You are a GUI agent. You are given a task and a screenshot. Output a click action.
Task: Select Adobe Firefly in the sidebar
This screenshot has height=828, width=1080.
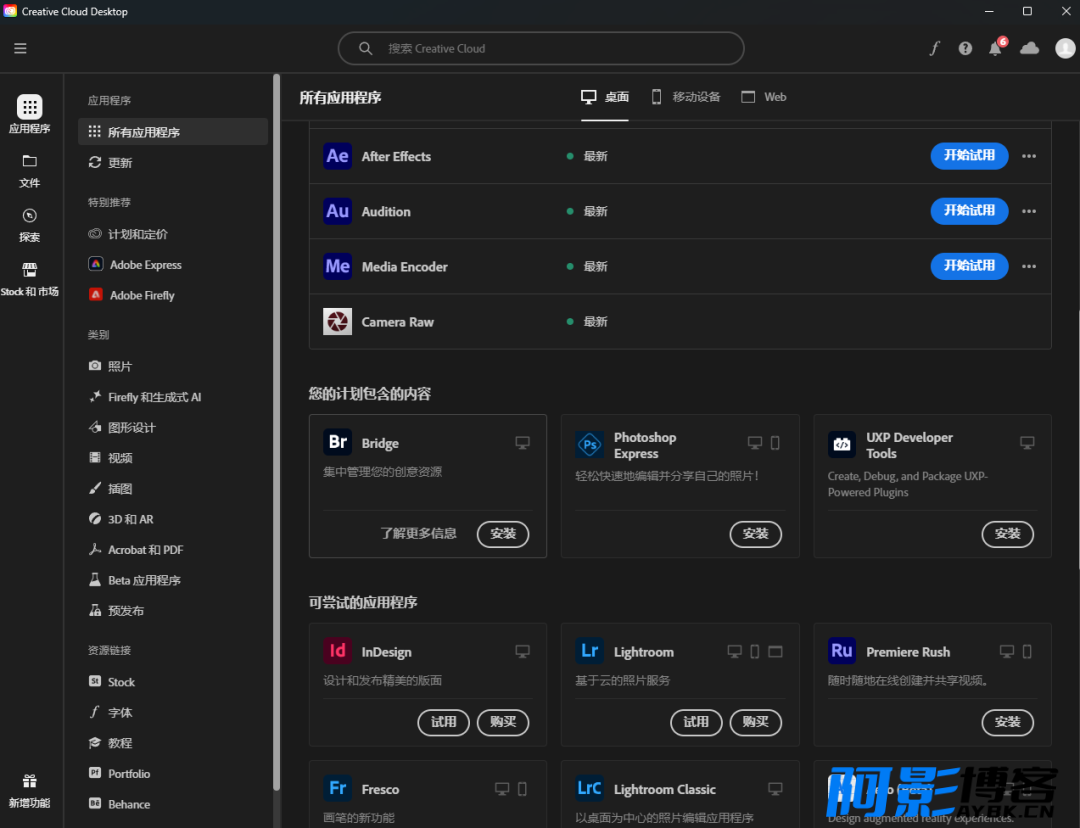[142, 295]
